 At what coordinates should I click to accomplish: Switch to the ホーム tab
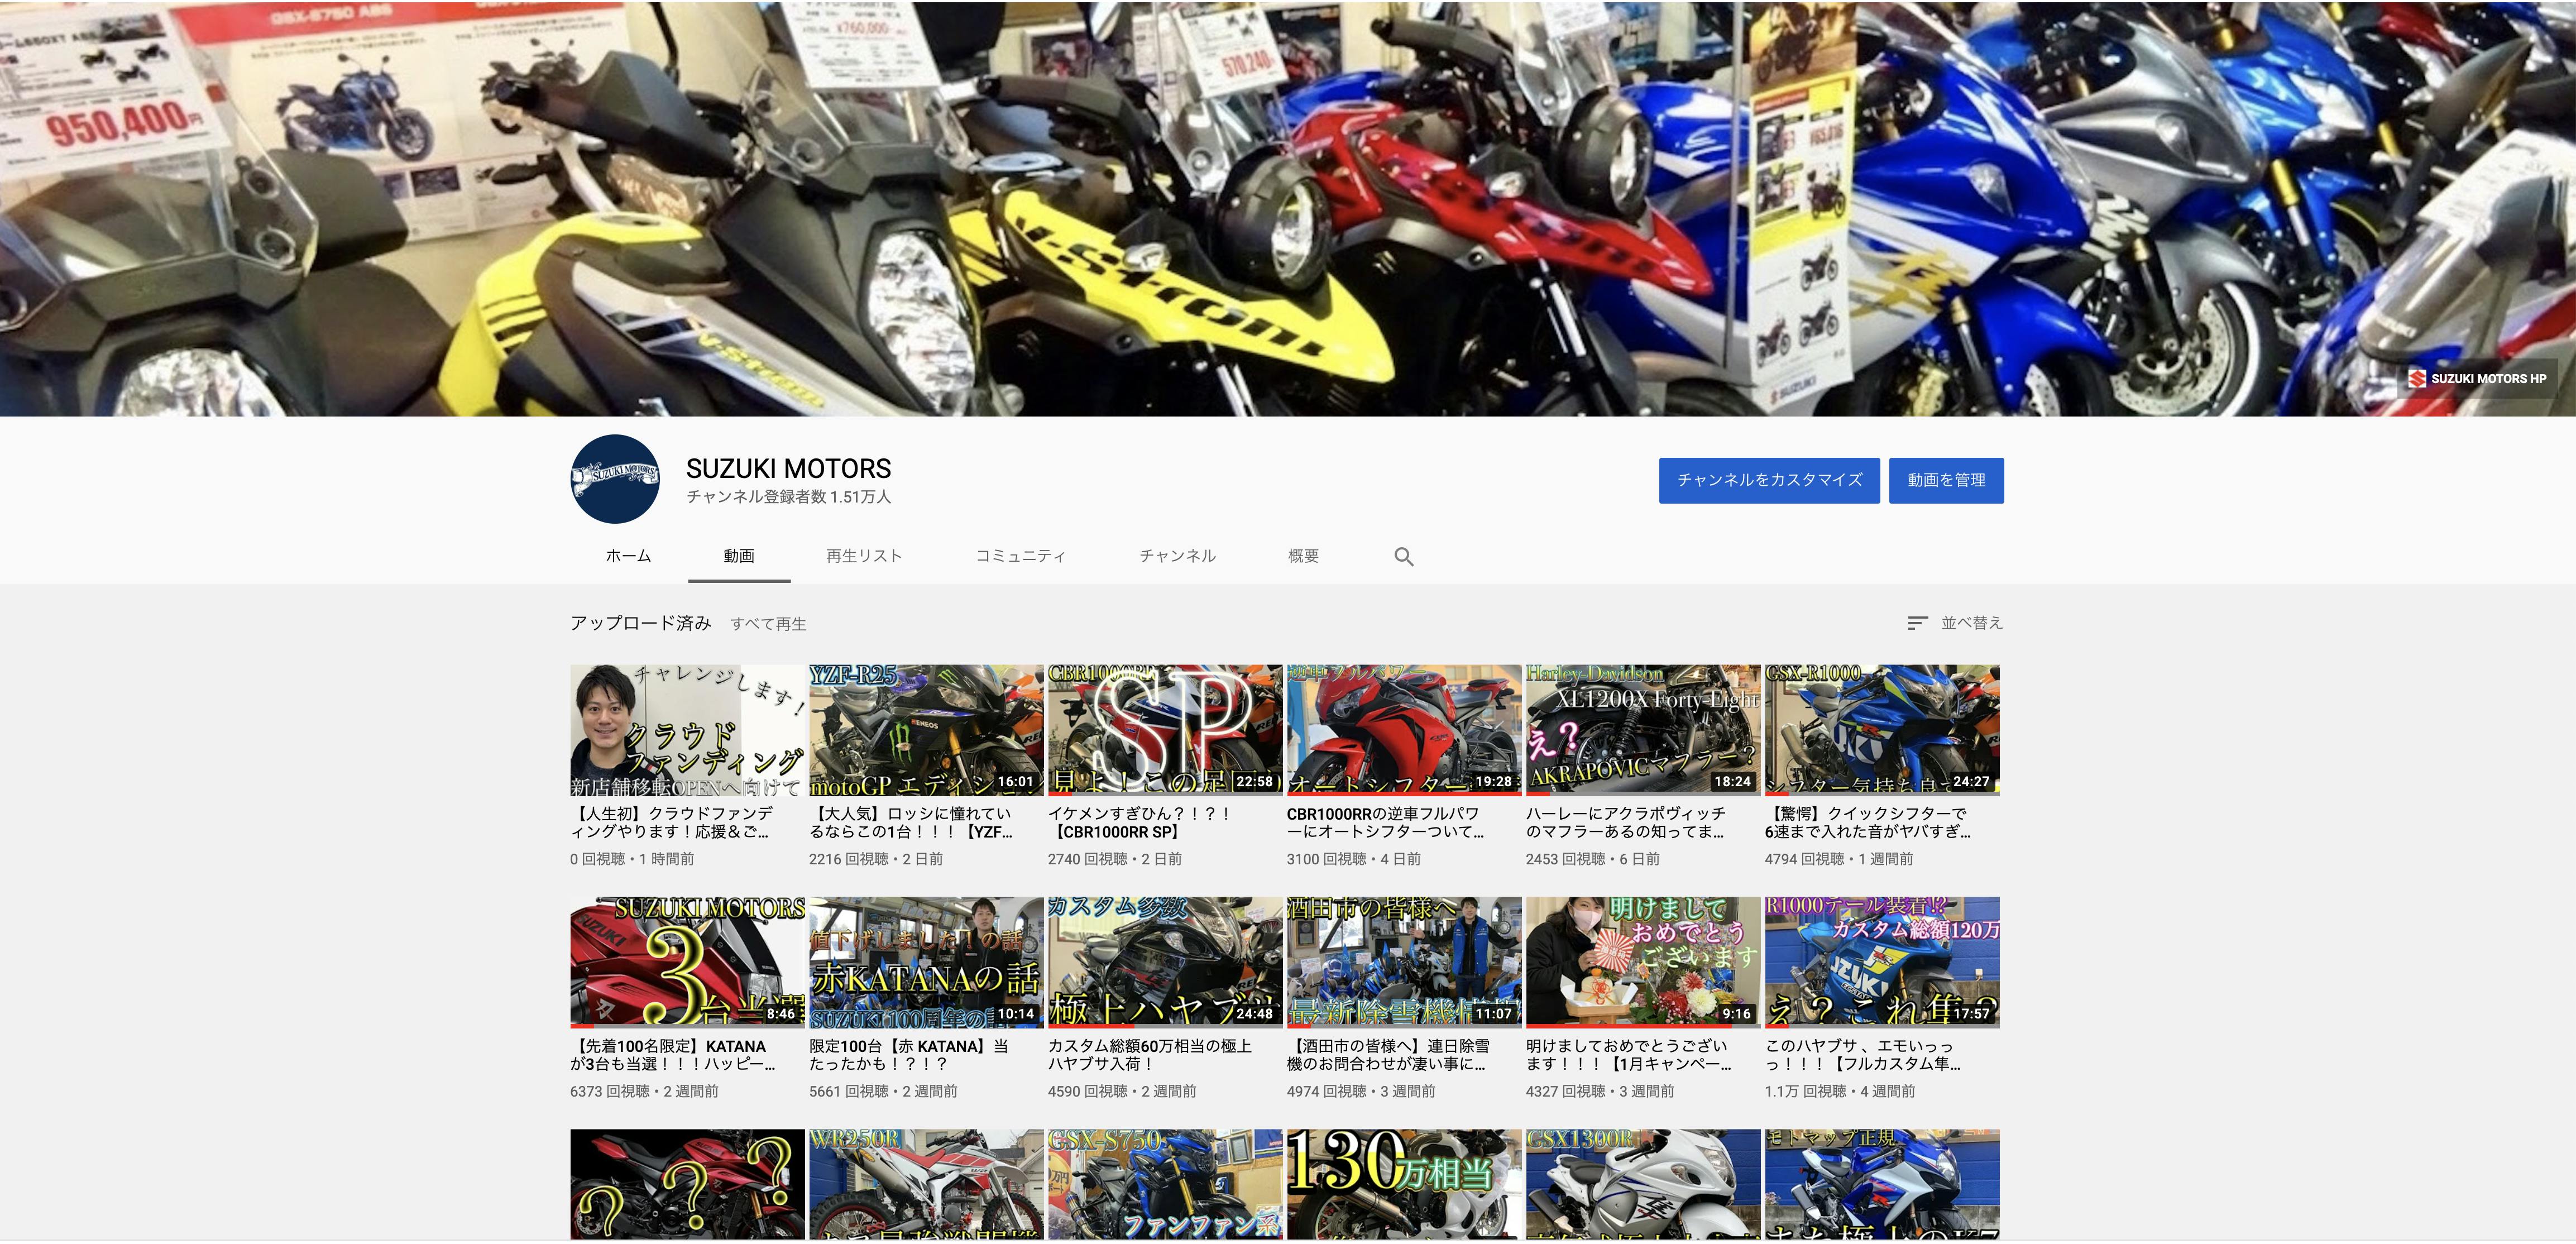628,556
